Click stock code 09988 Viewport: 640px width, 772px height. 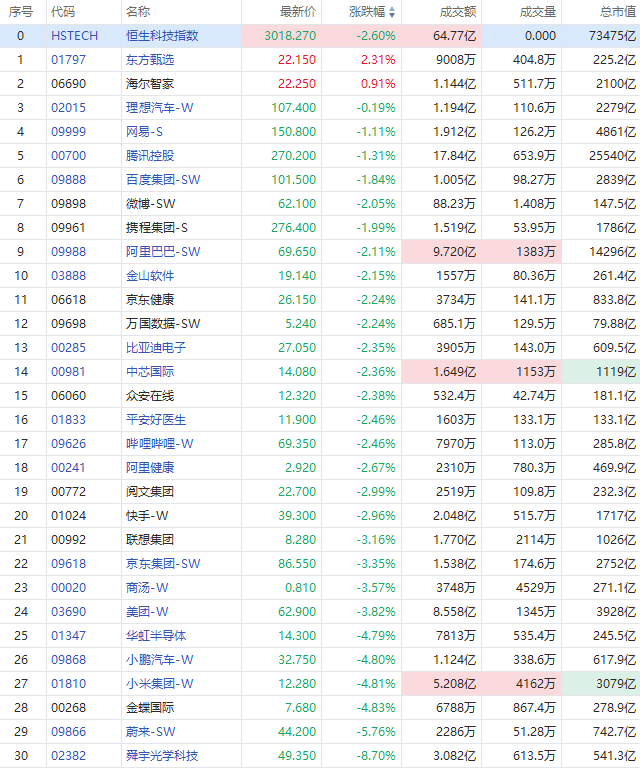pos(68,252)
